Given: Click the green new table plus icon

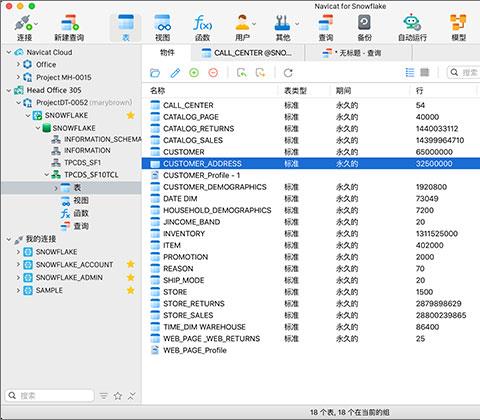Looking at the screenshot, I should coord(194,73).
